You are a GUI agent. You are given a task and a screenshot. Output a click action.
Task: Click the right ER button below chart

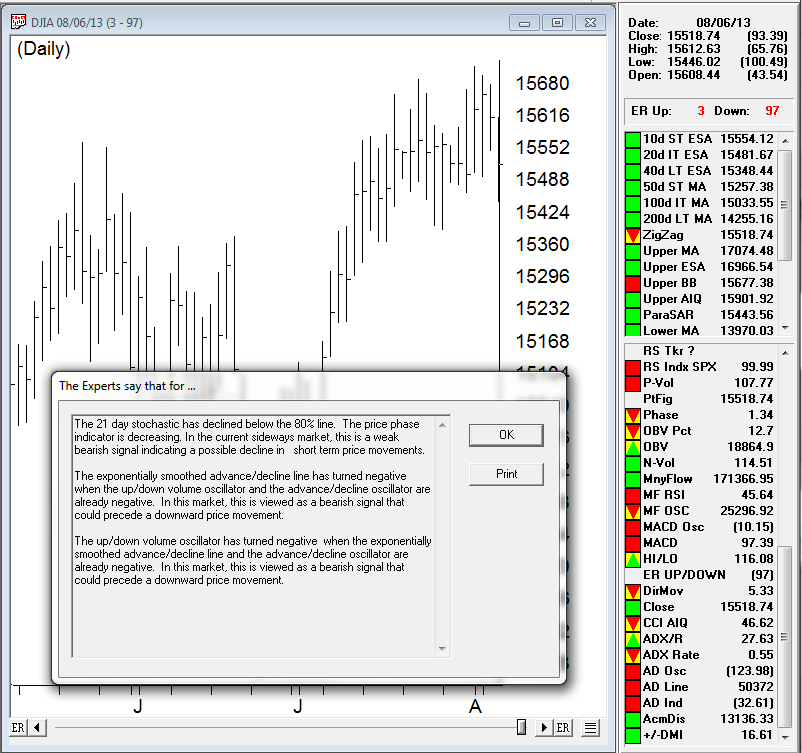pyautogui.click(x=563, y=727)
